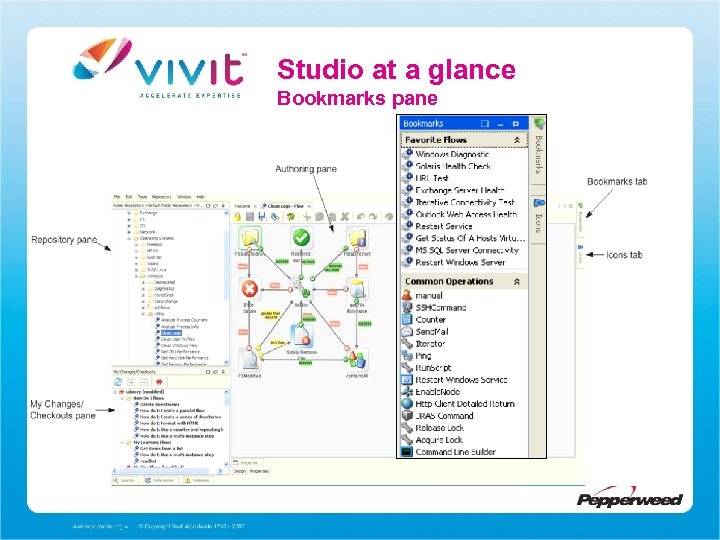Click the repository pane vertical scrollbar
The image size is (720, 540).
click(x=226, y=287)
